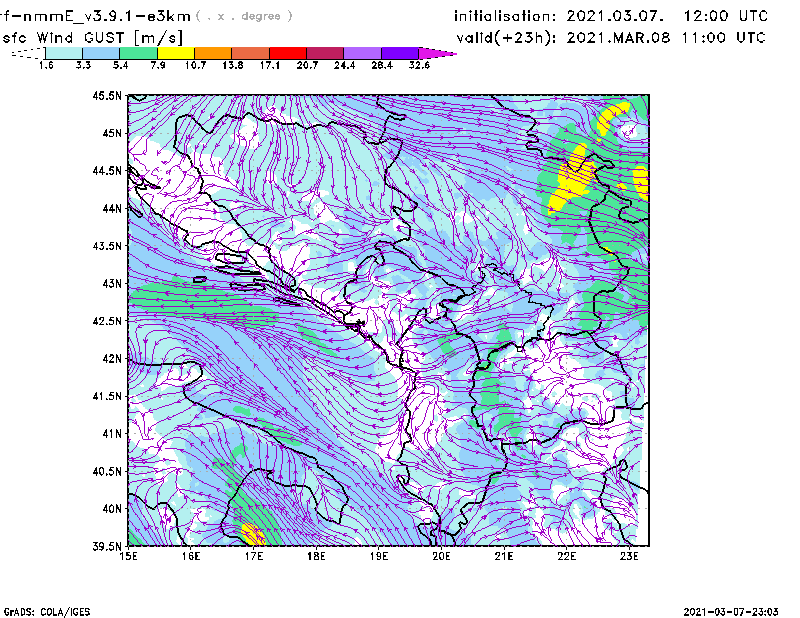Click the 20E longitude label
This screenshot has width=800, height=618.
441,556
